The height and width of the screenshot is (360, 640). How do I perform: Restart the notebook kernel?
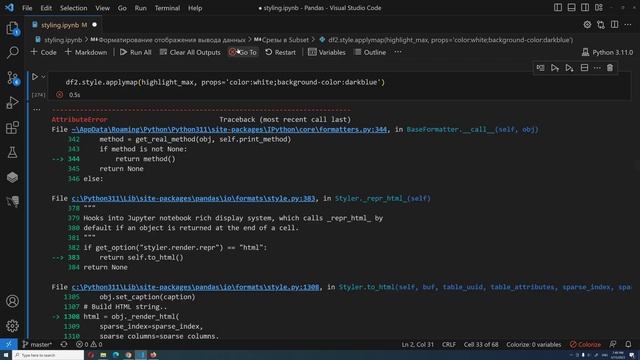(280, 52)
